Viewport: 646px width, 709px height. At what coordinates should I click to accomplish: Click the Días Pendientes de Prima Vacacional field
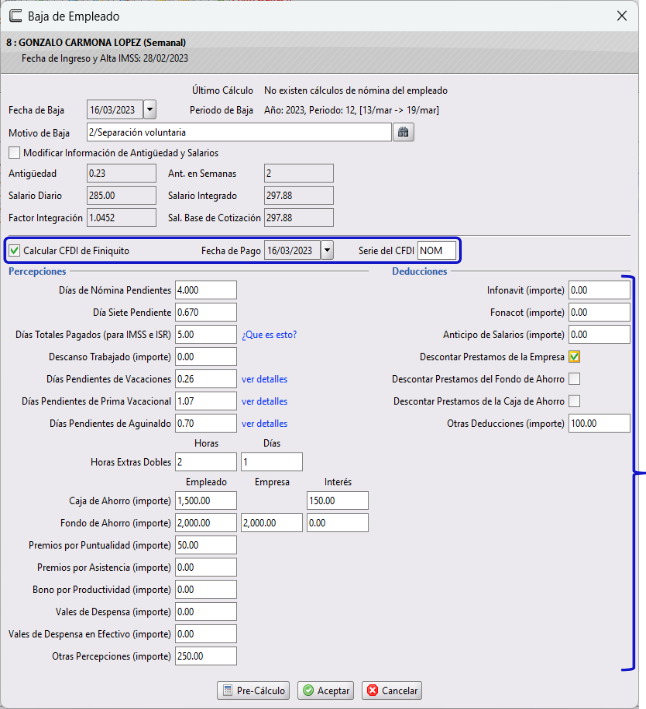(206, 401)
